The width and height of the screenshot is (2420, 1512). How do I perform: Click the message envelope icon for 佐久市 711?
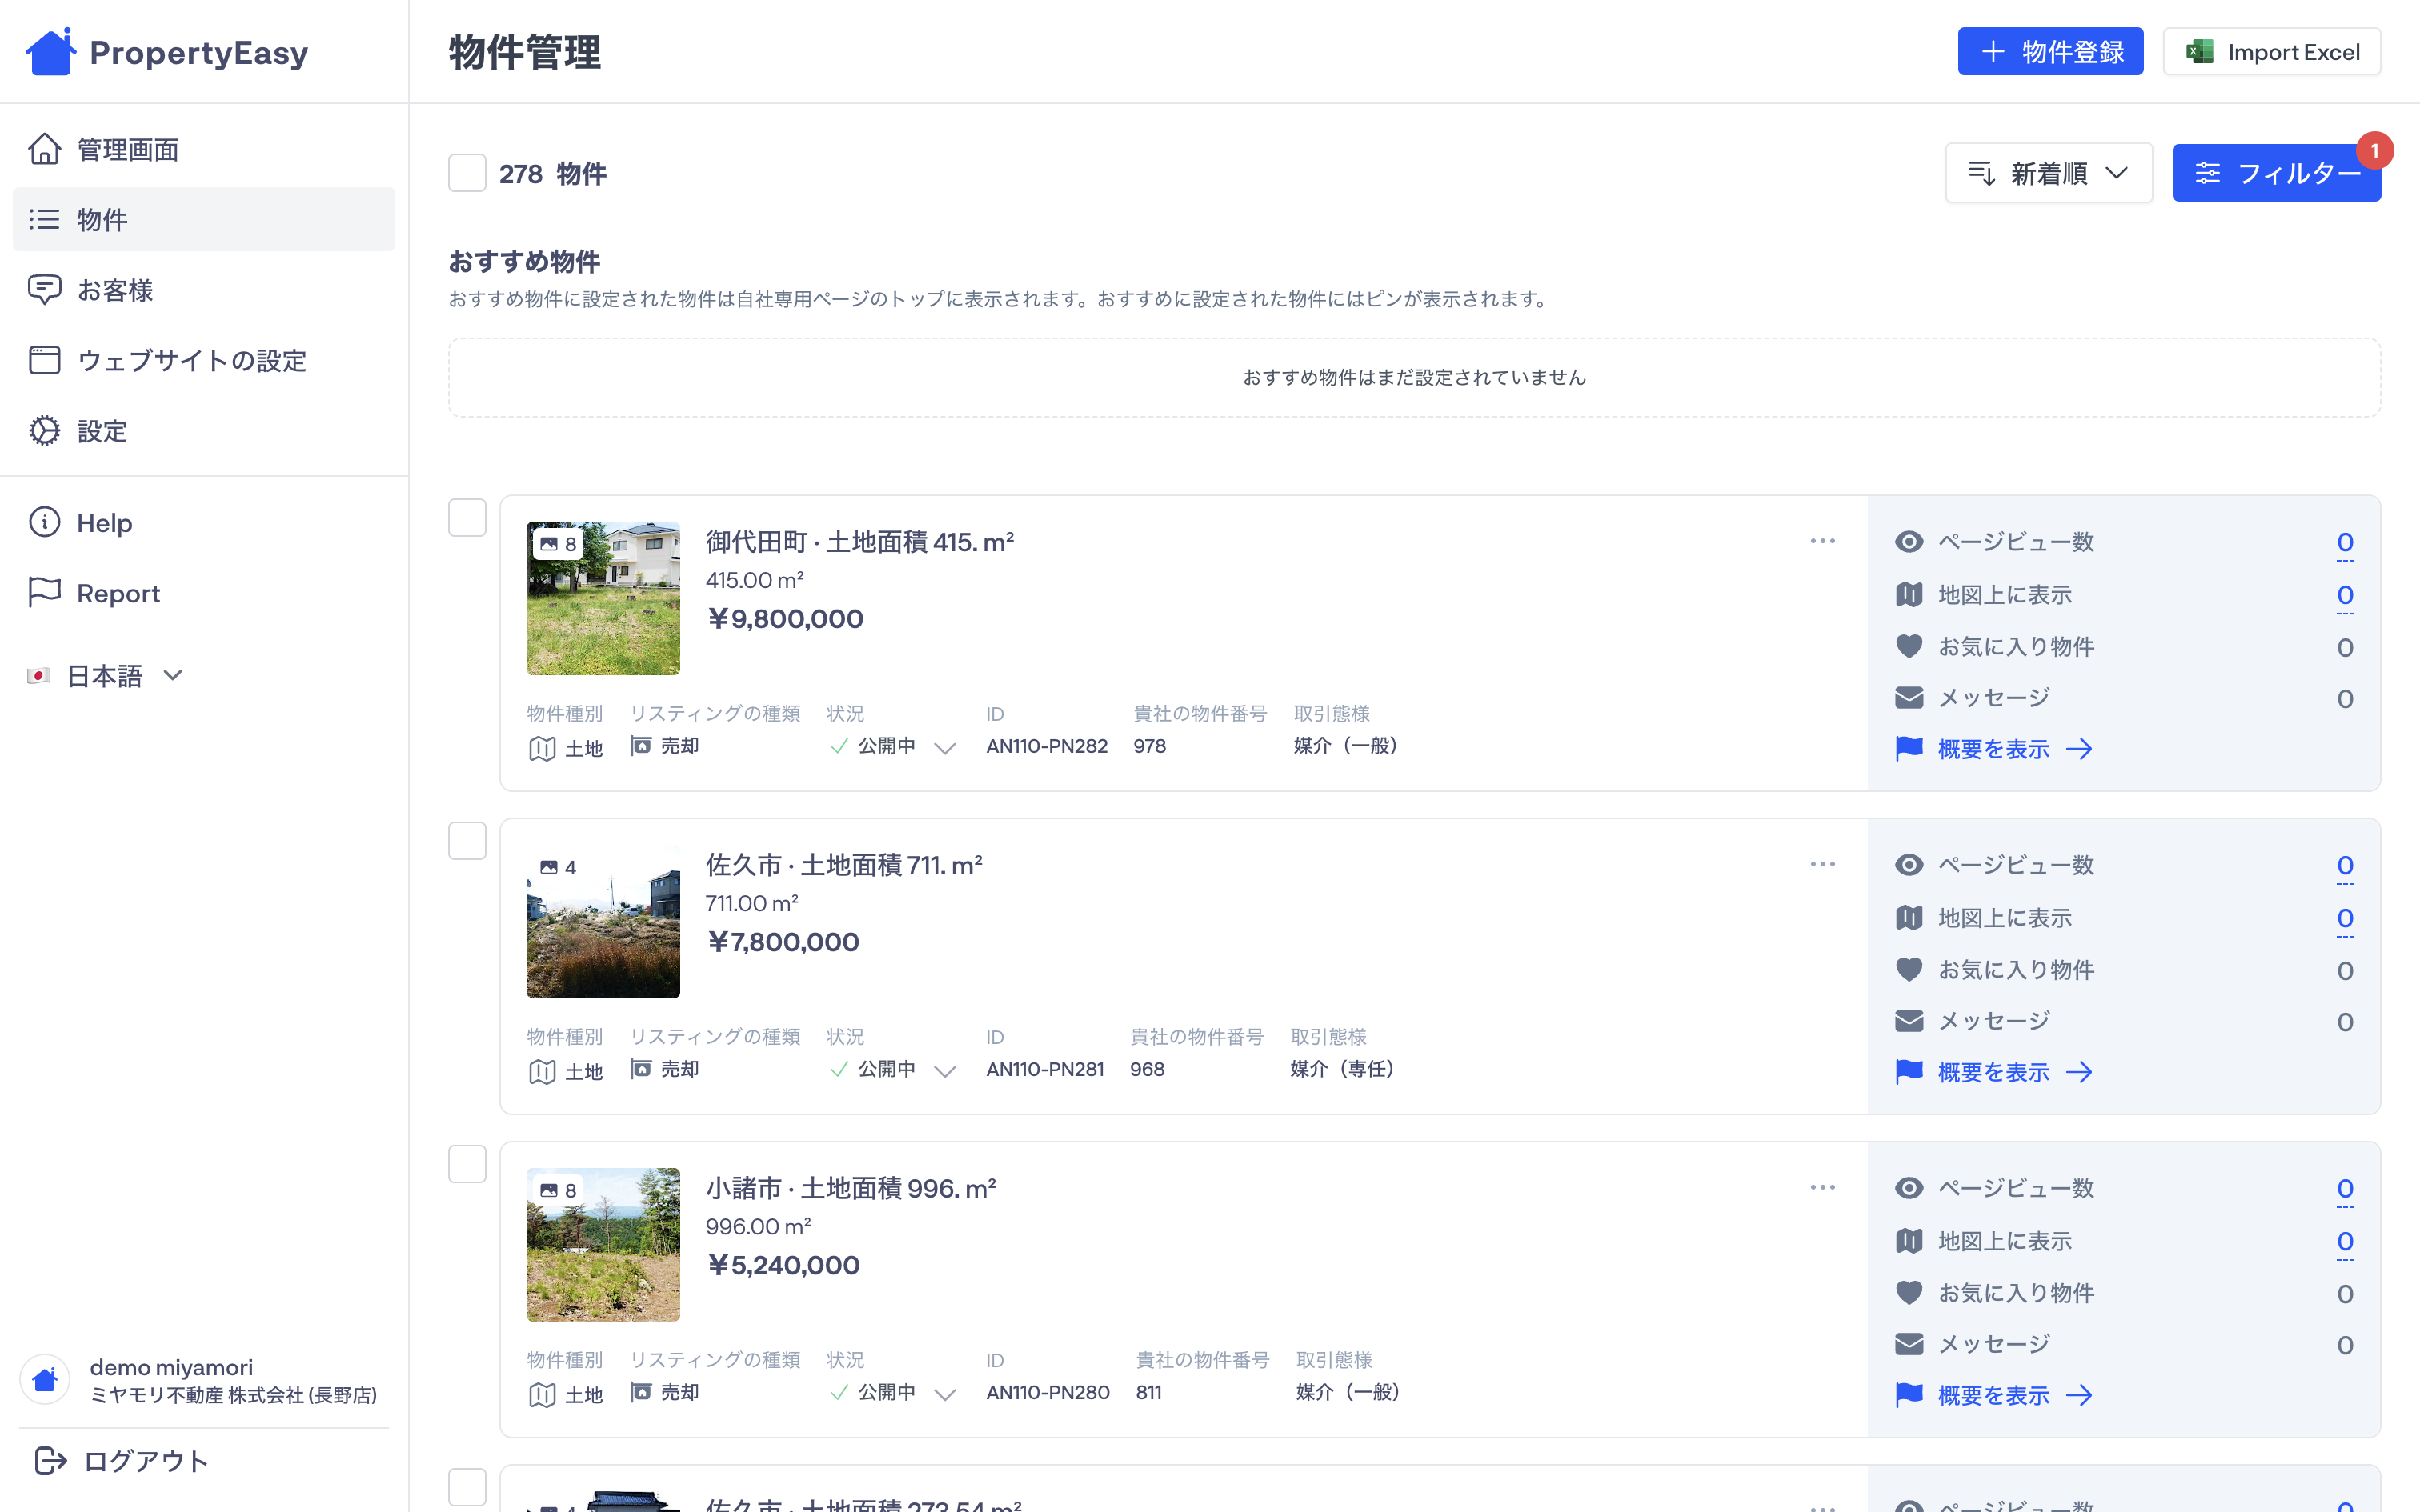[x=1909, y=1021]
